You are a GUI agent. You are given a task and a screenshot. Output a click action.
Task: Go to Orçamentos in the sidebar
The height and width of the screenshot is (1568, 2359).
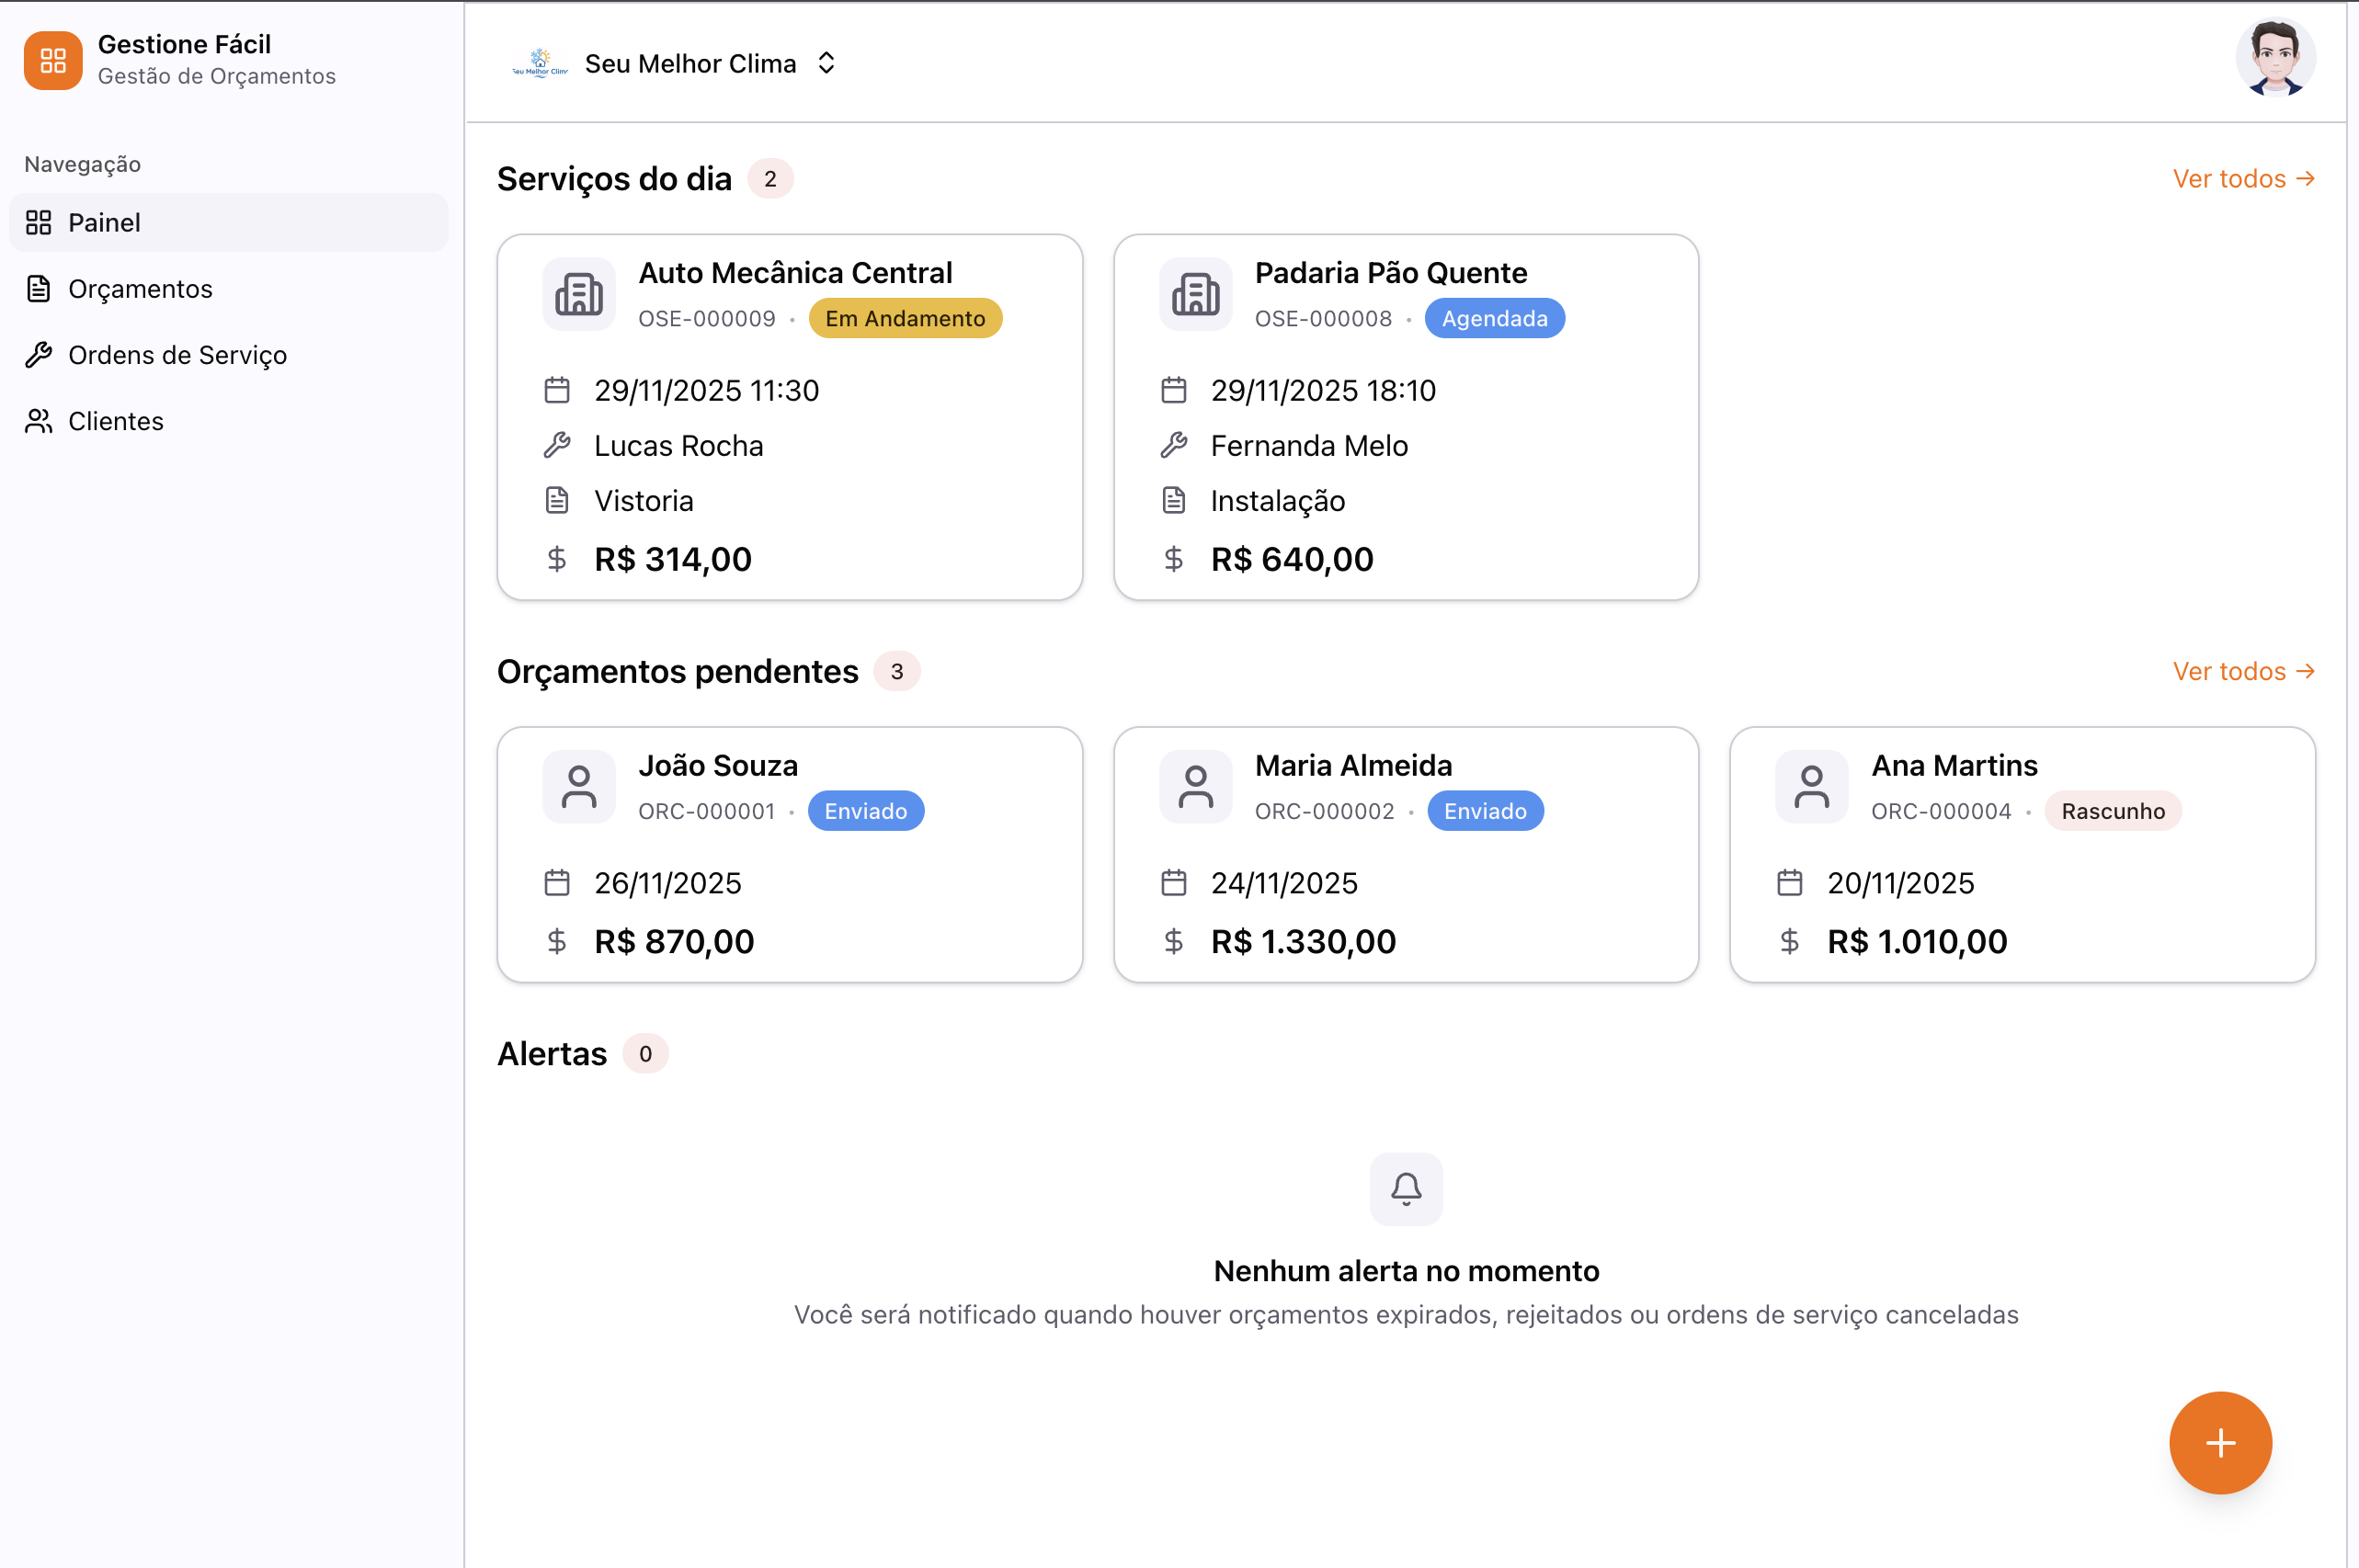(x=140, y=289)
